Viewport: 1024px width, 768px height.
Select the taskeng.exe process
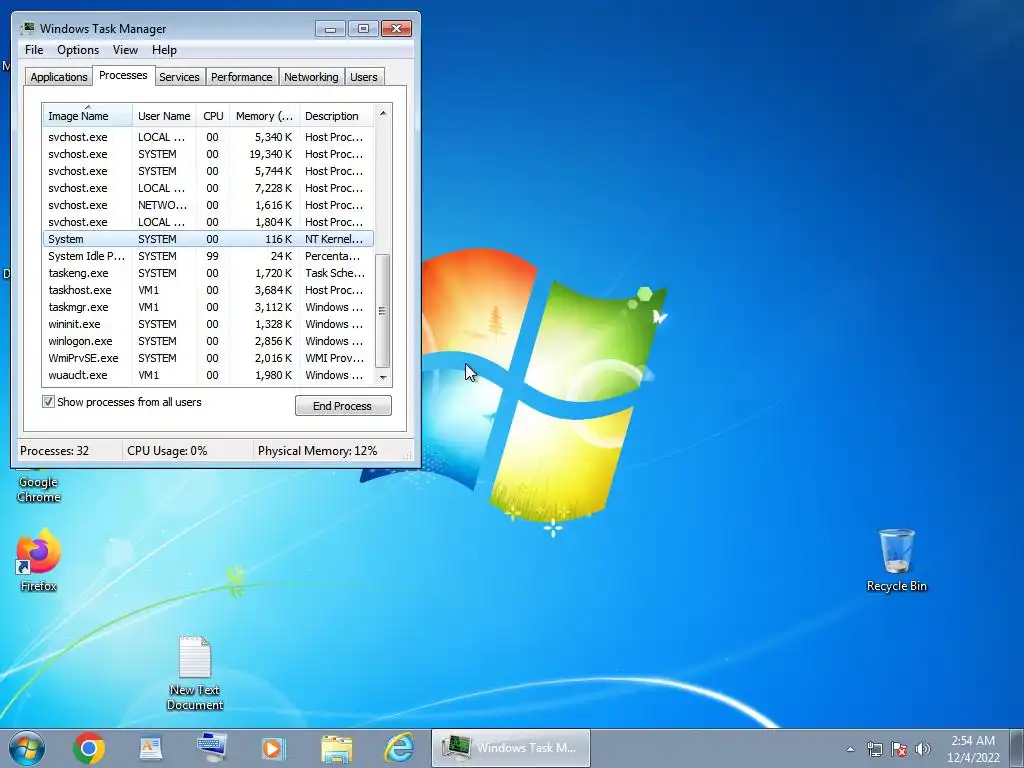pos(208,273)
